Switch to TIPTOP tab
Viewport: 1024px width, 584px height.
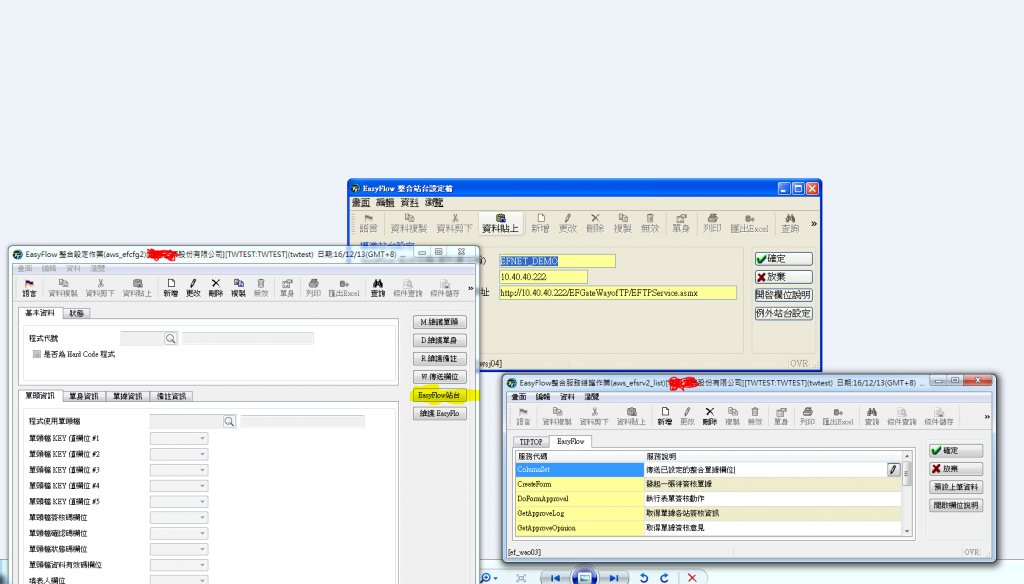click(531, 442)
